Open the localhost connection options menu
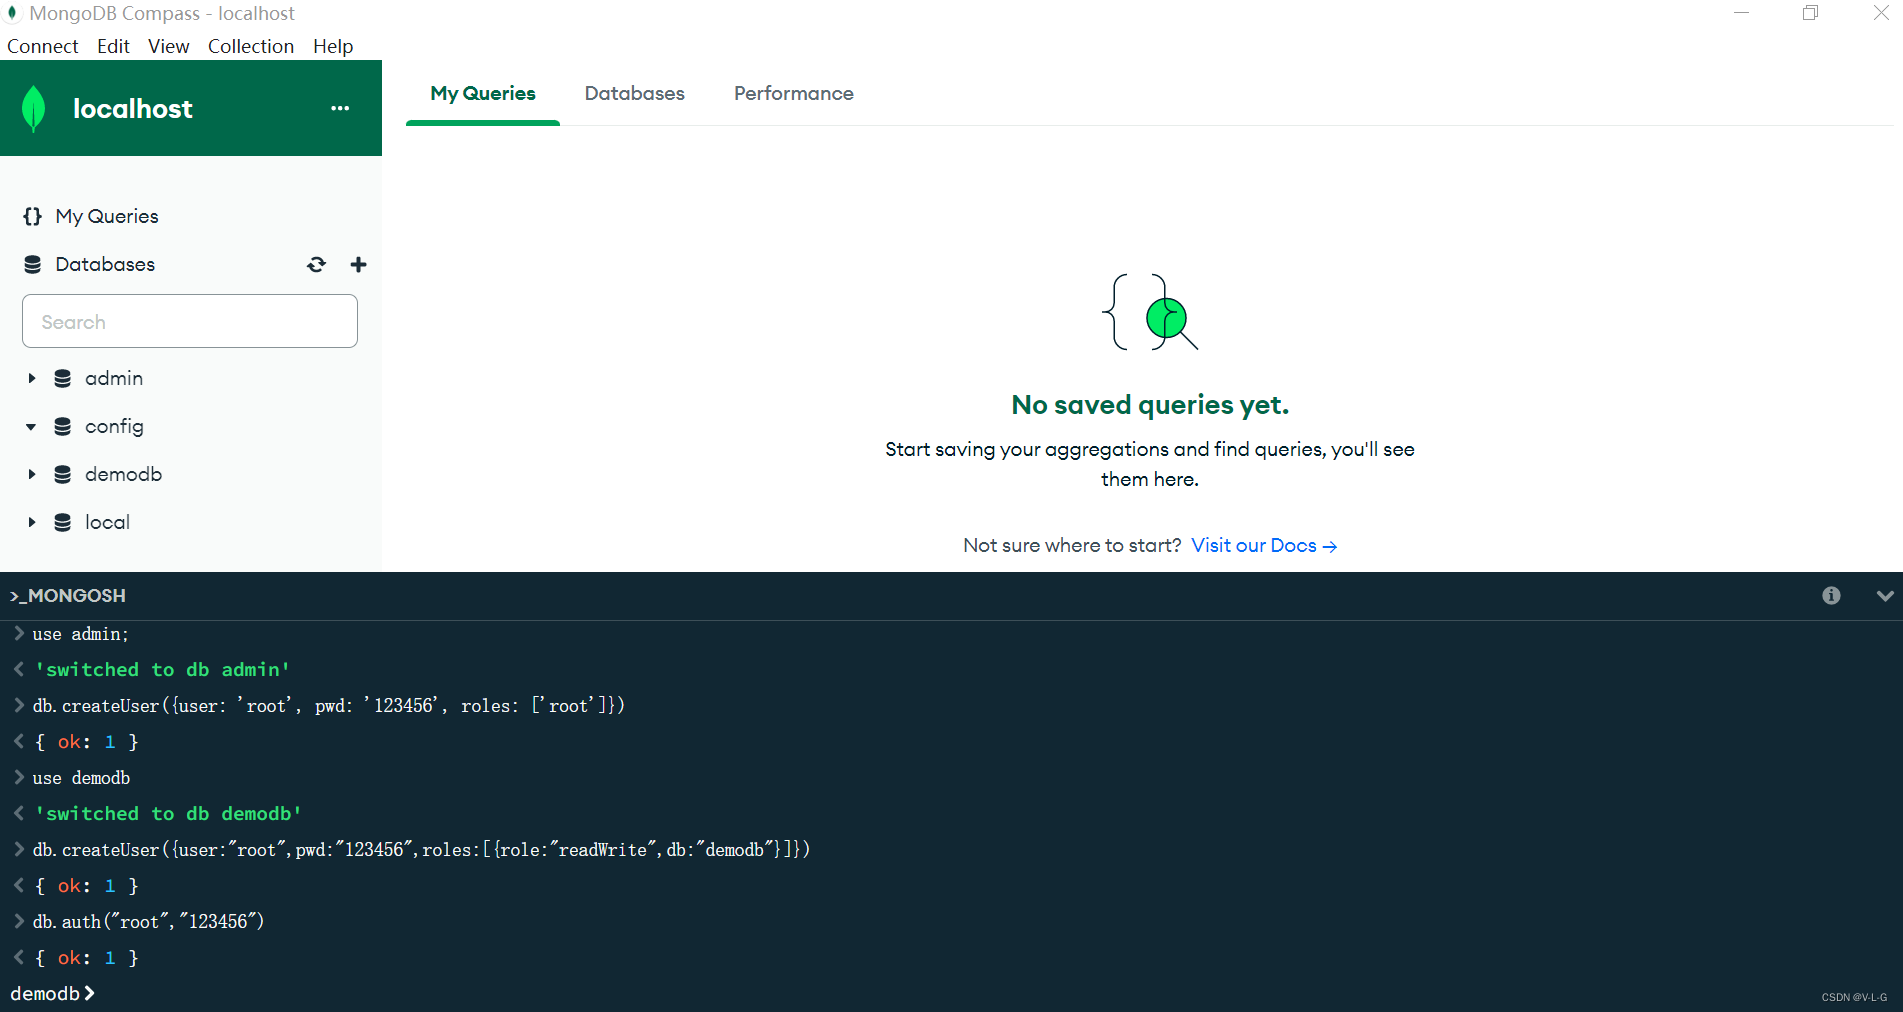The image size is (1903, 1012). [340, 108]
